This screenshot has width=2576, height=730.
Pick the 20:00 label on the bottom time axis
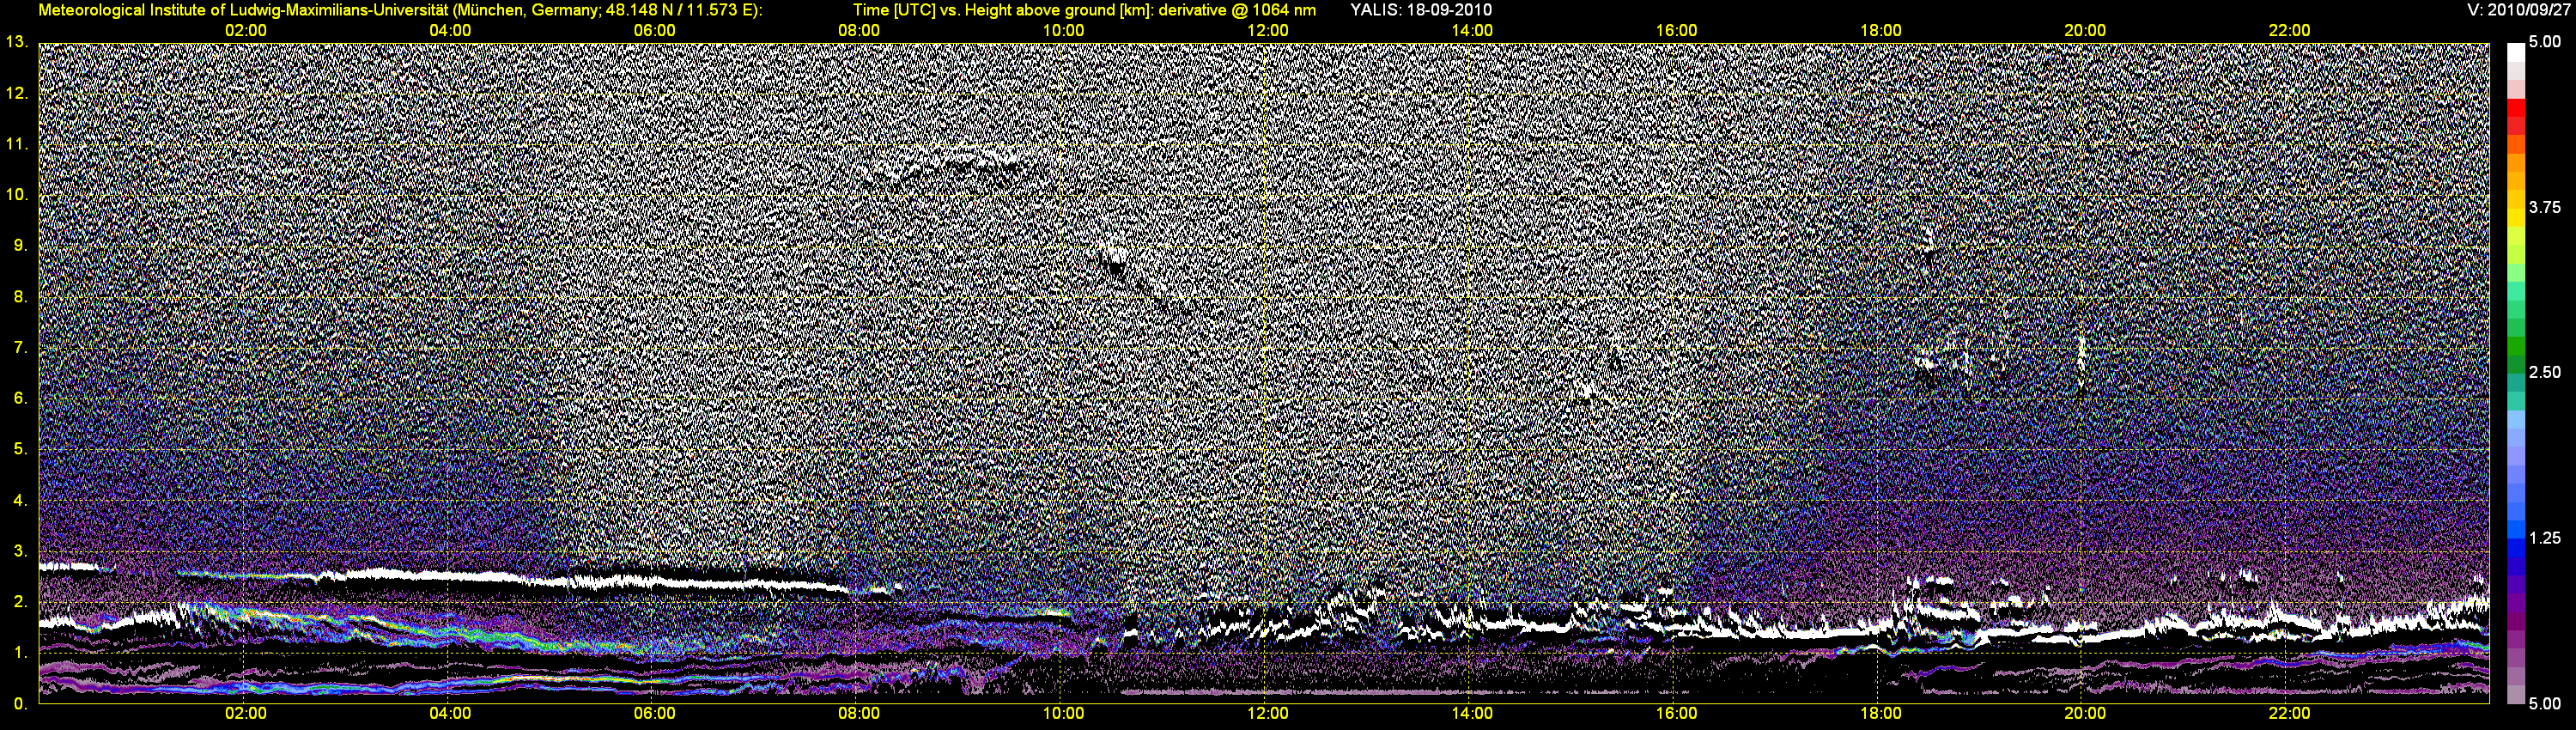2085,714
